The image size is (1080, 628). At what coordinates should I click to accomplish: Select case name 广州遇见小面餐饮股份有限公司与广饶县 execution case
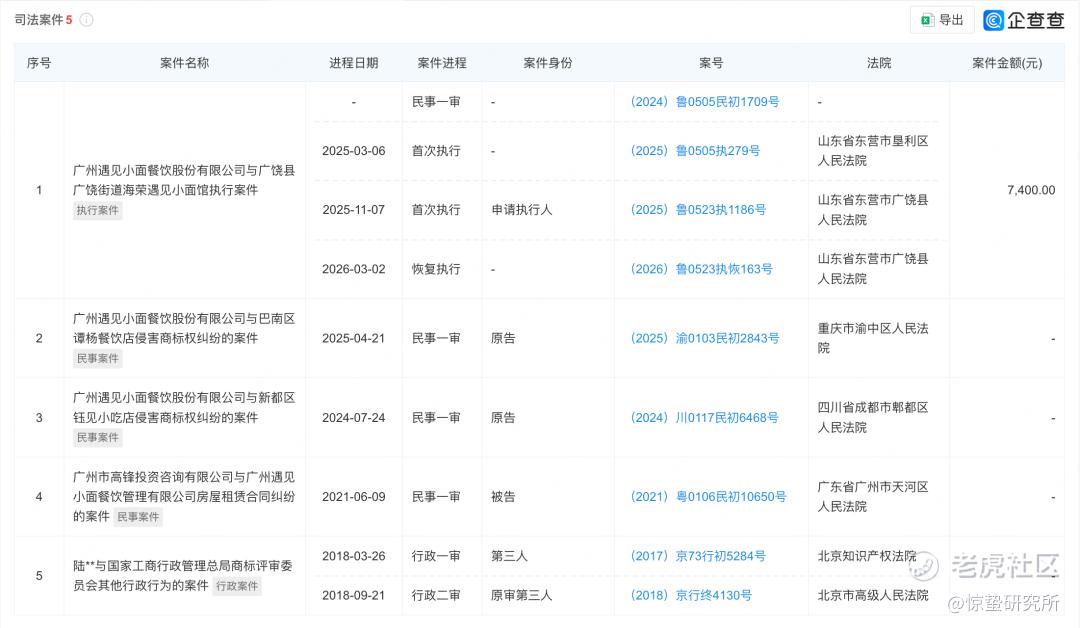tap(184, 180)
